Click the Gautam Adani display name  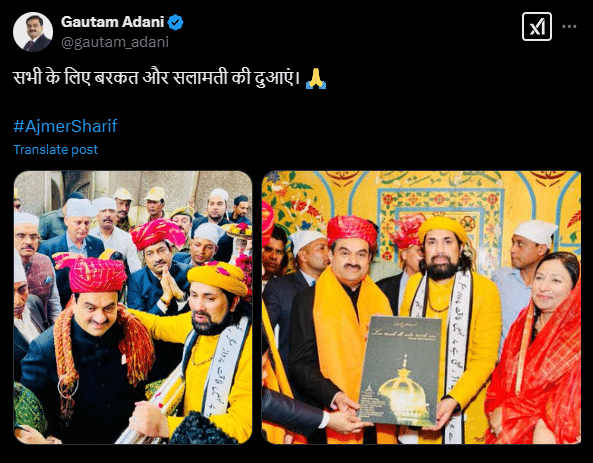[x=112, y=22]
